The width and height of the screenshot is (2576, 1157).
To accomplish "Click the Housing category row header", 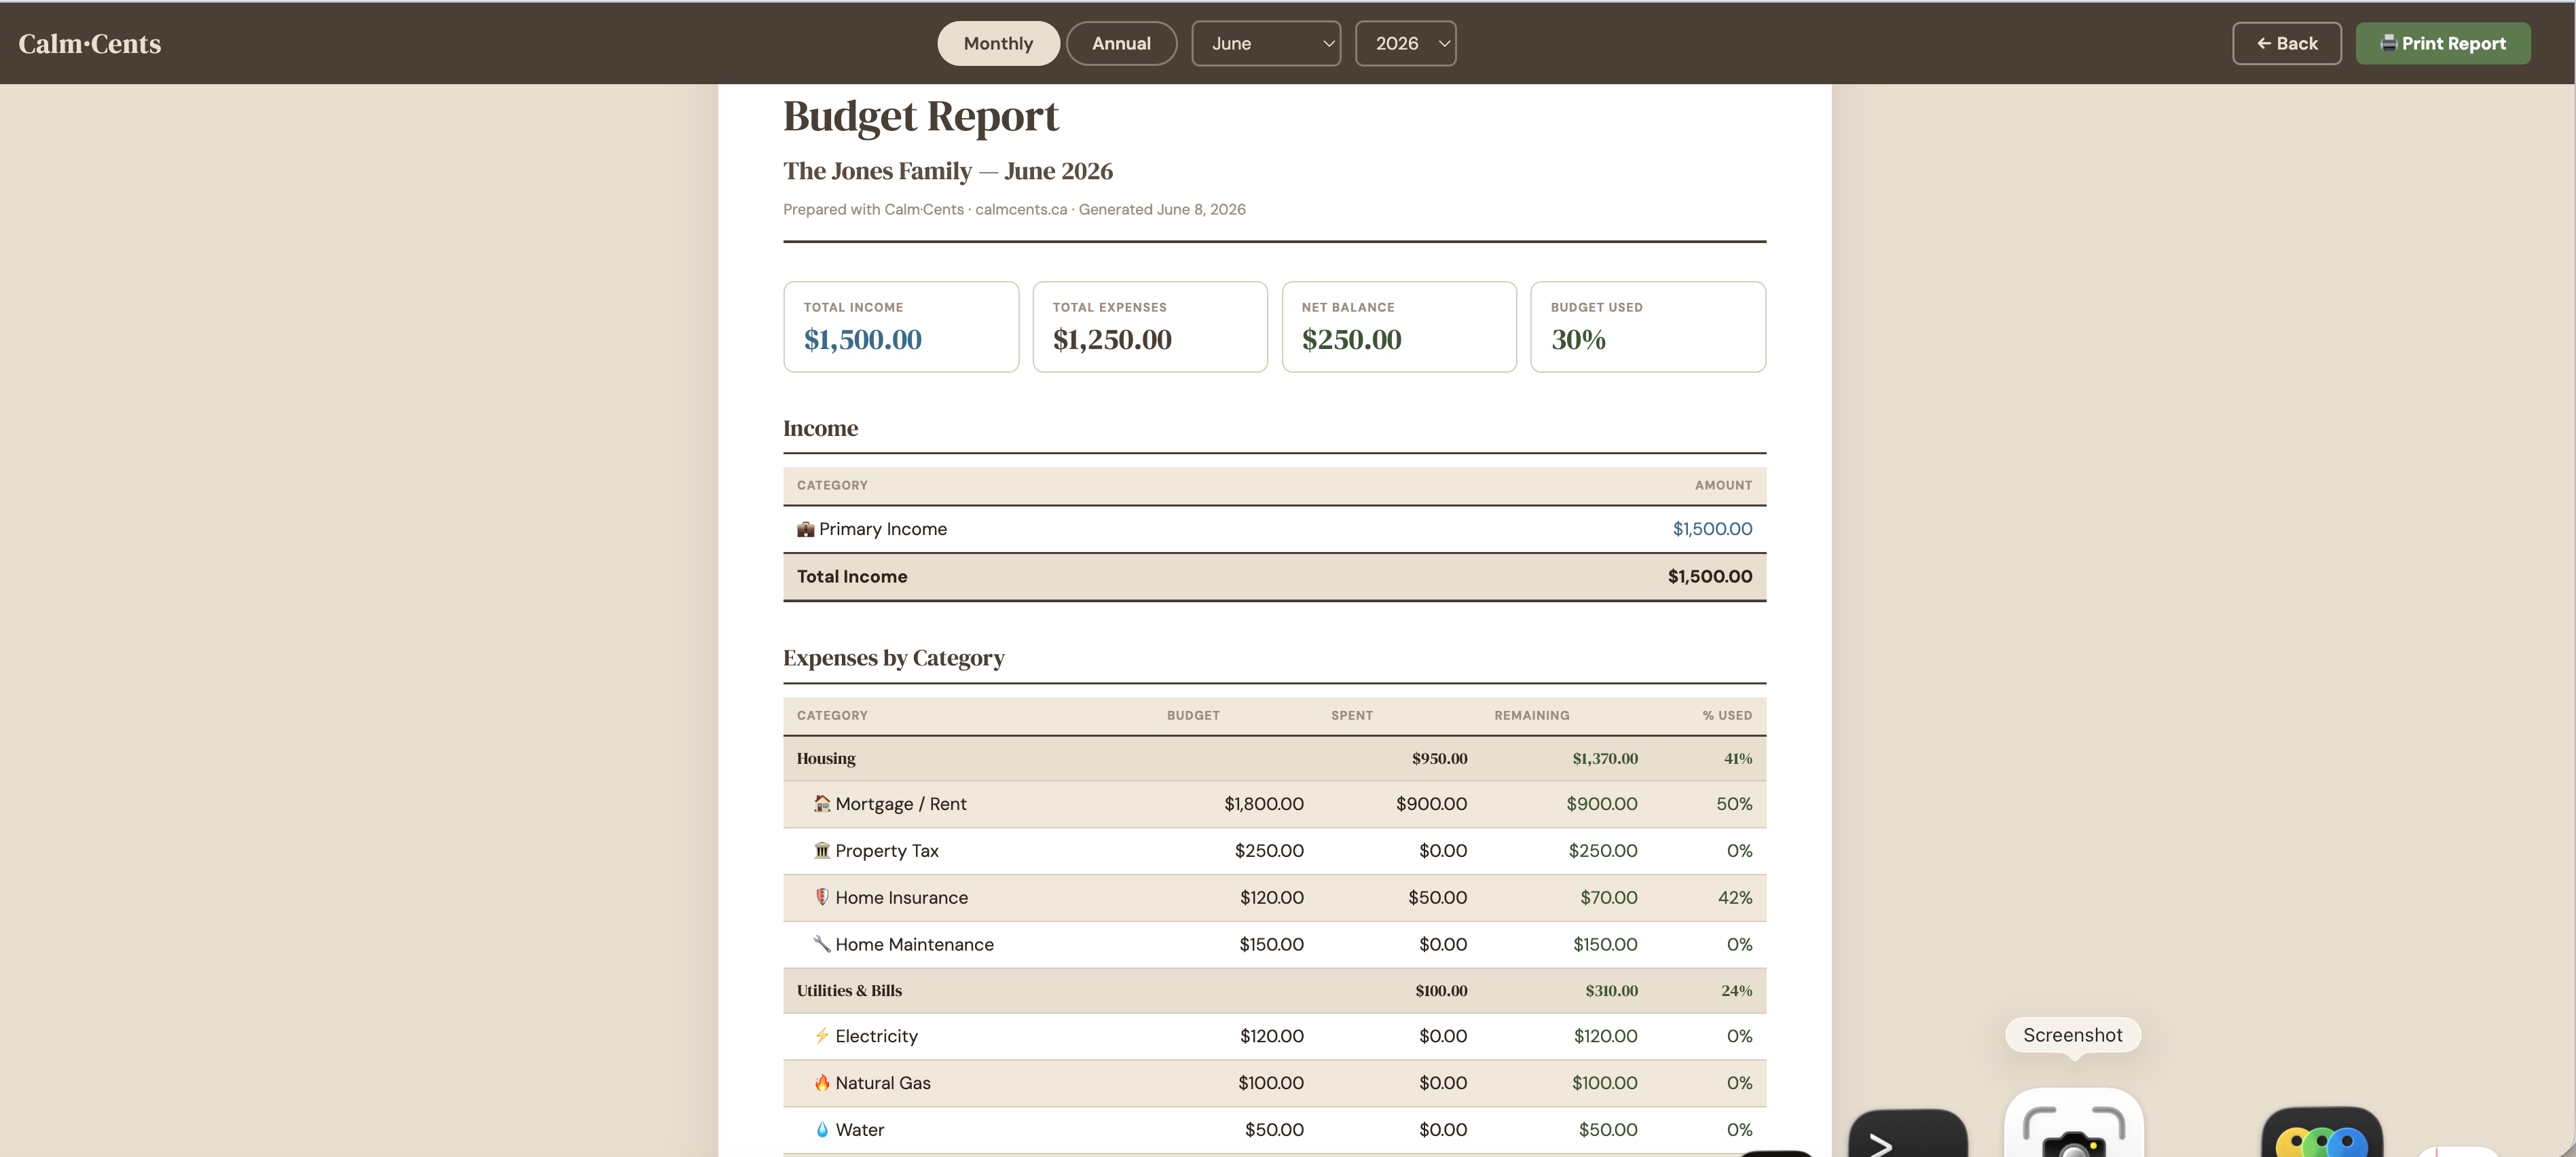I will pos(1274,758).
